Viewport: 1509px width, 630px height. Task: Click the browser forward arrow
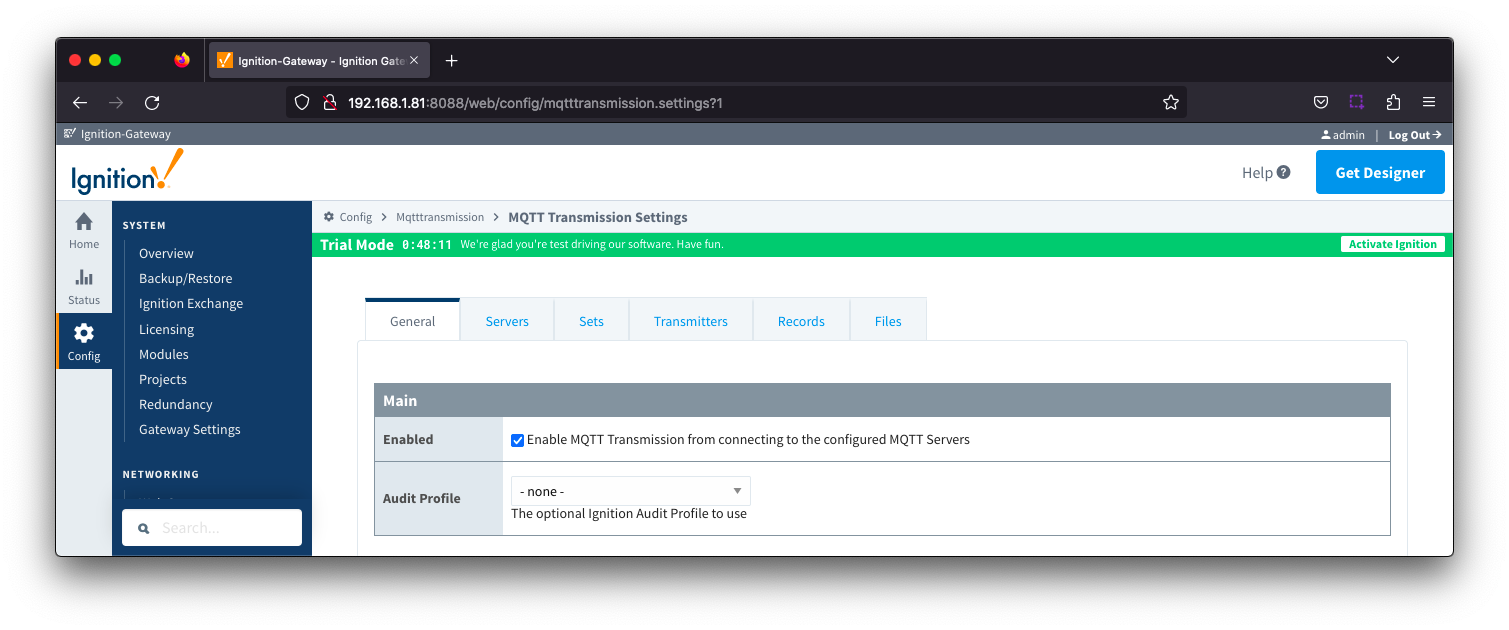[116, 102]
